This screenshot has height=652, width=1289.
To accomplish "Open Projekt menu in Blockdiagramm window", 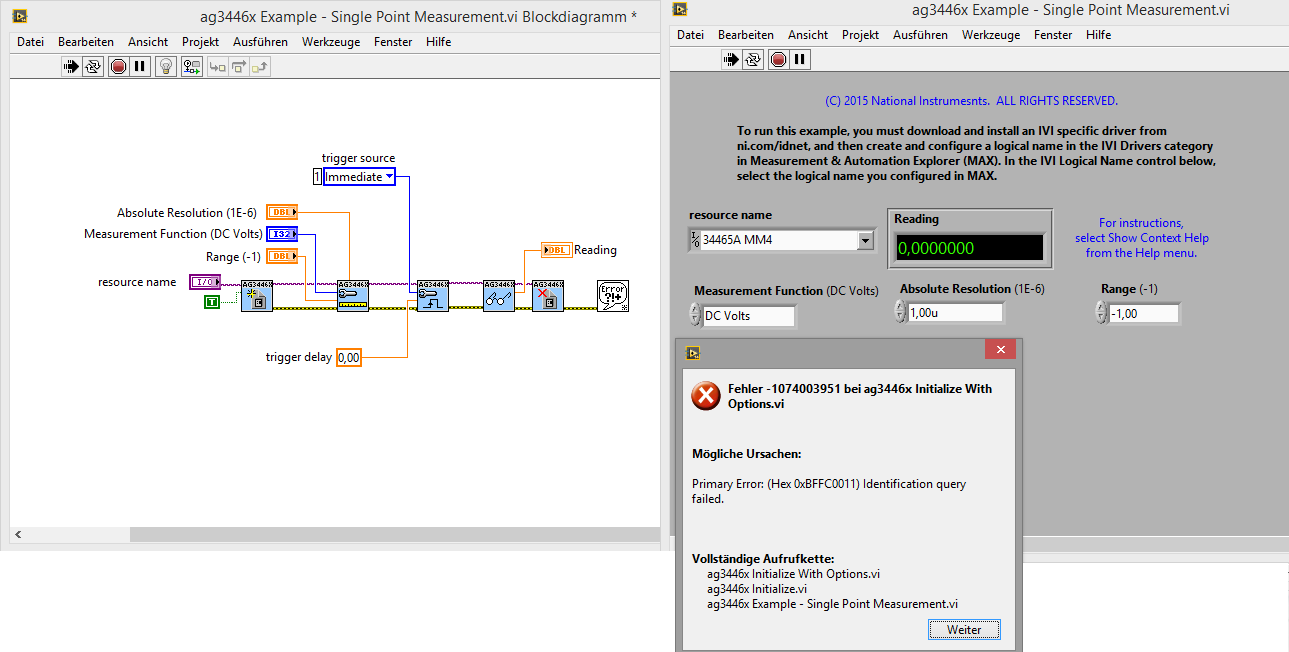I will [x=201, y=42].
